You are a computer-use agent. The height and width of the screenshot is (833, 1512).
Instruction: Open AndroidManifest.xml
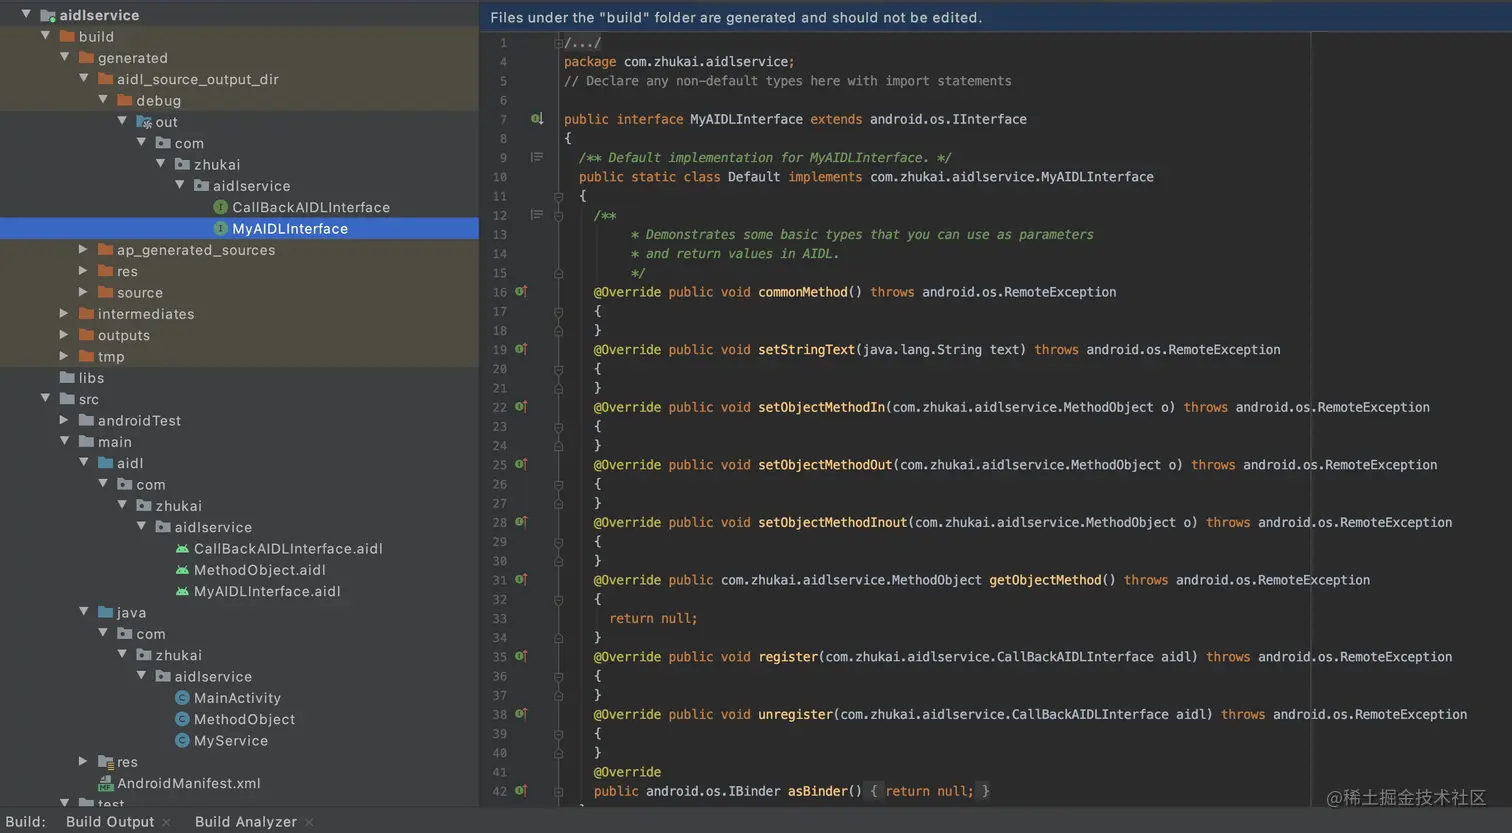[189, 783]
